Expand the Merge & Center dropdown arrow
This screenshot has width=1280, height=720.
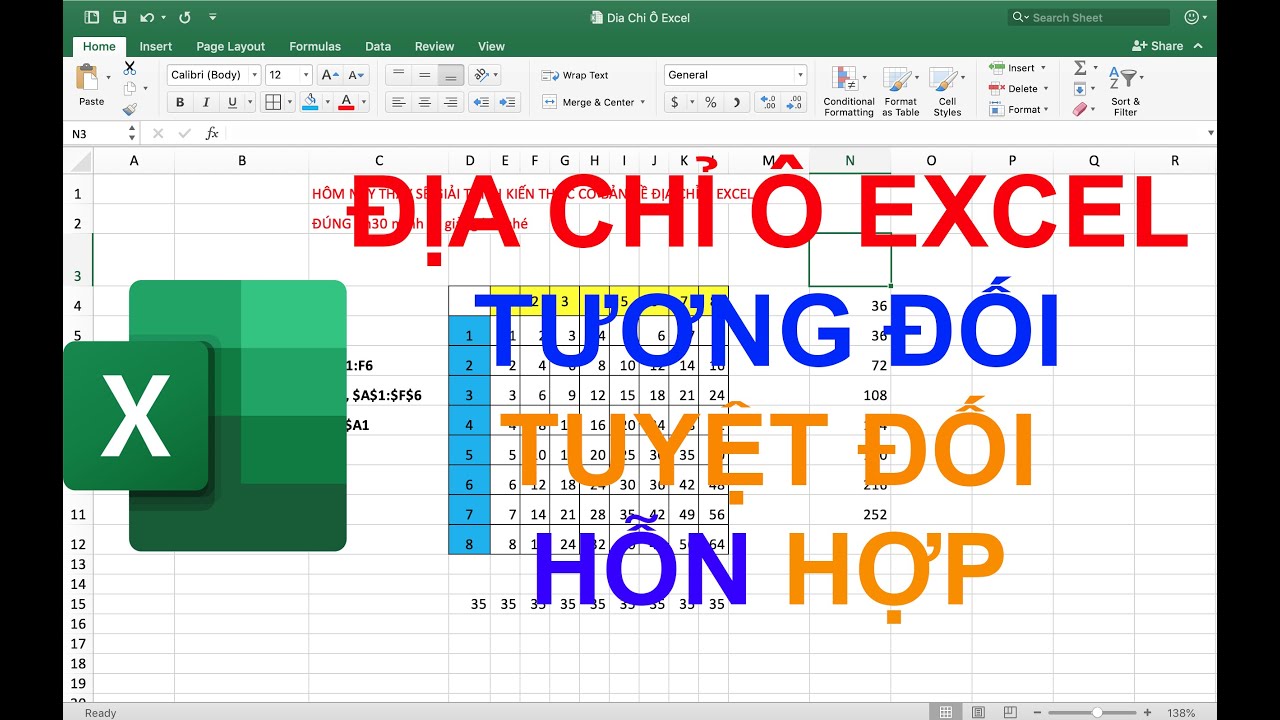coord(642,102)
